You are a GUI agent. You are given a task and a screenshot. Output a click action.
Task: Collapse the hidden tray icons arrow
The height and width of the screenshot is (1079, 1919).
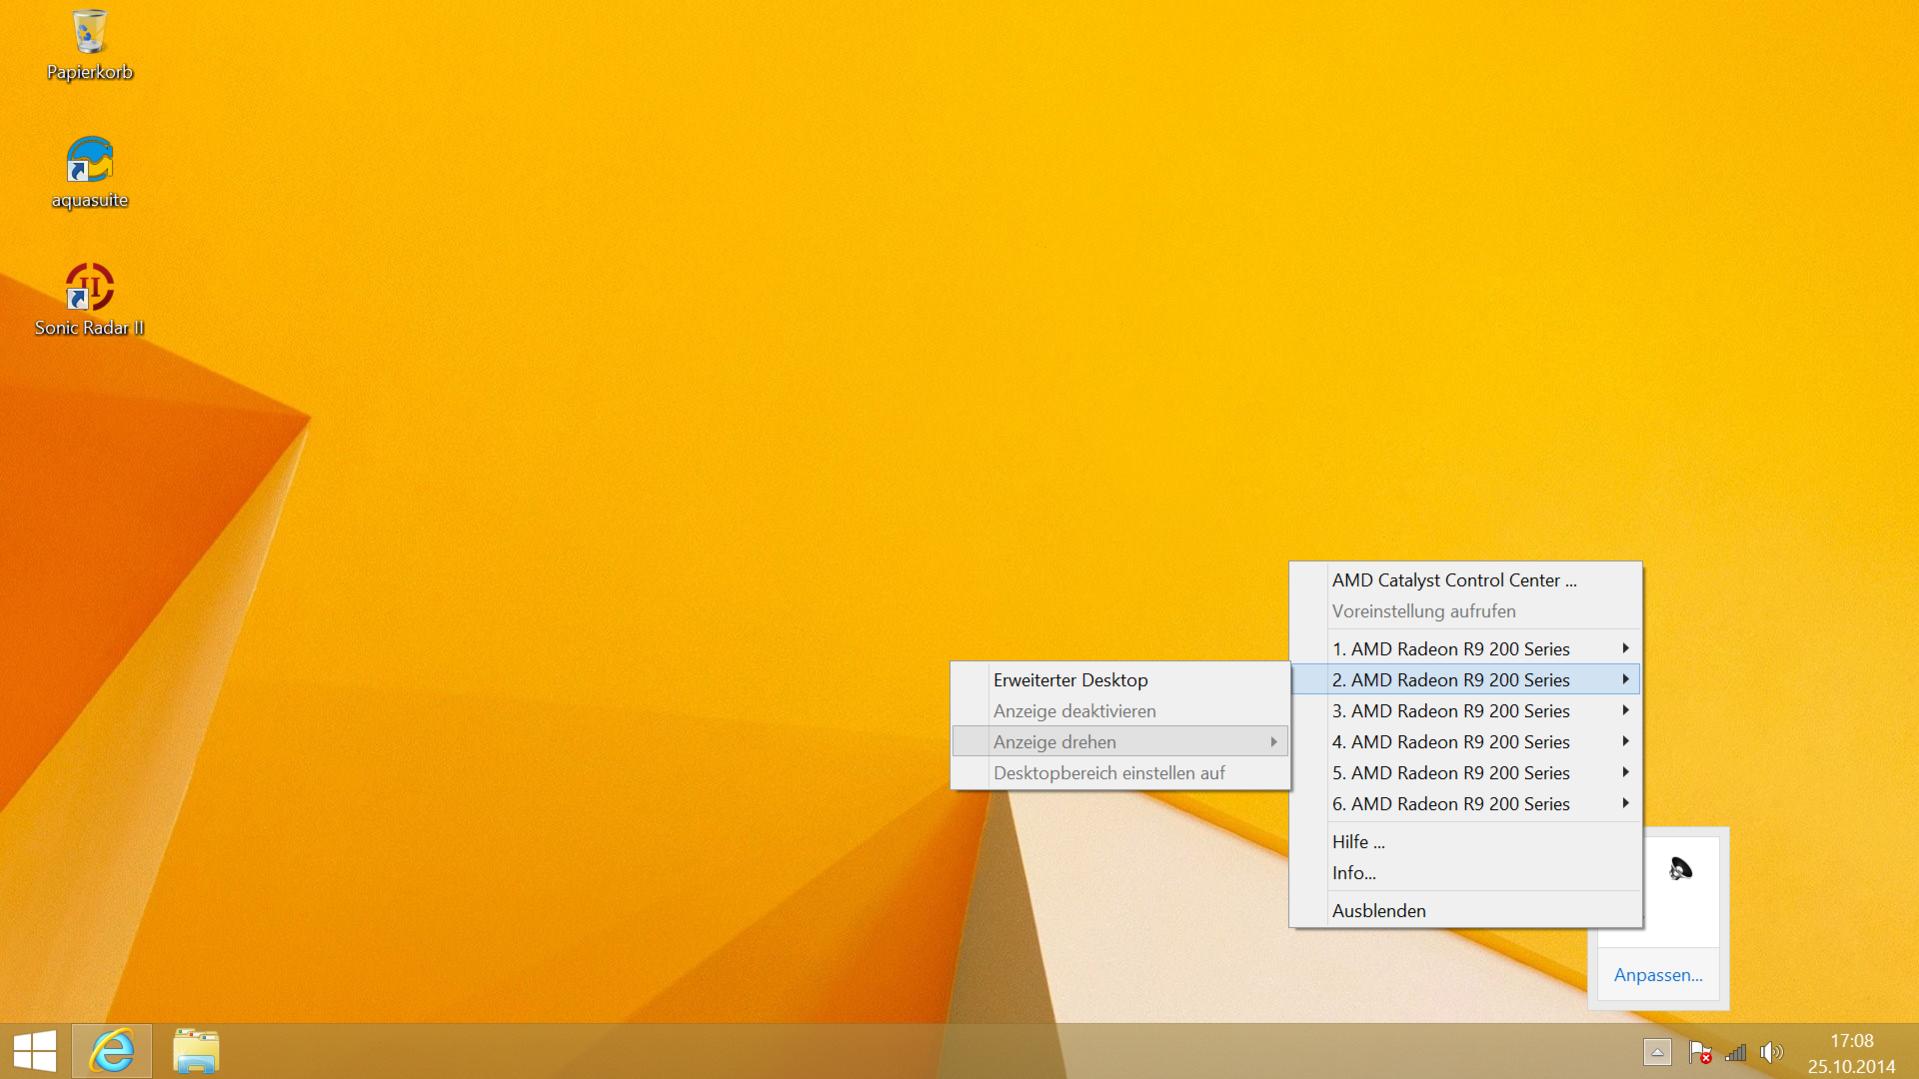point(1657,1052)
